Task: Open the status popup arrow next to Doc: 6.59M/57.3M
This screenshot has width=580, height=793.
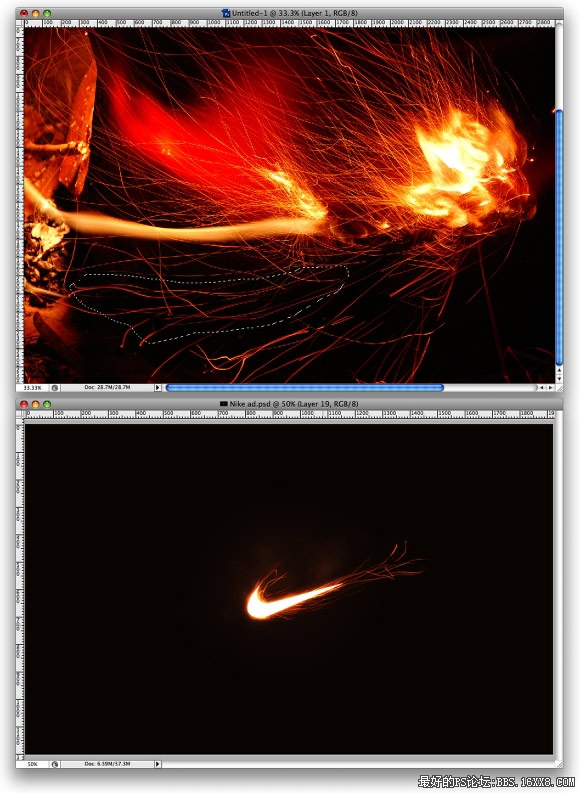Action: click(x=157, y=764)
